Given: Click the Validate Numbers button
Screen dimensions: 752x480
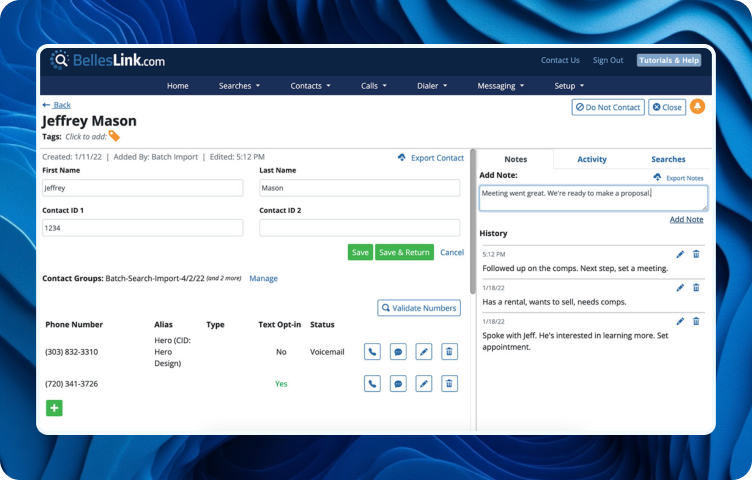Looking at the screenshot, I should point(419,308).
